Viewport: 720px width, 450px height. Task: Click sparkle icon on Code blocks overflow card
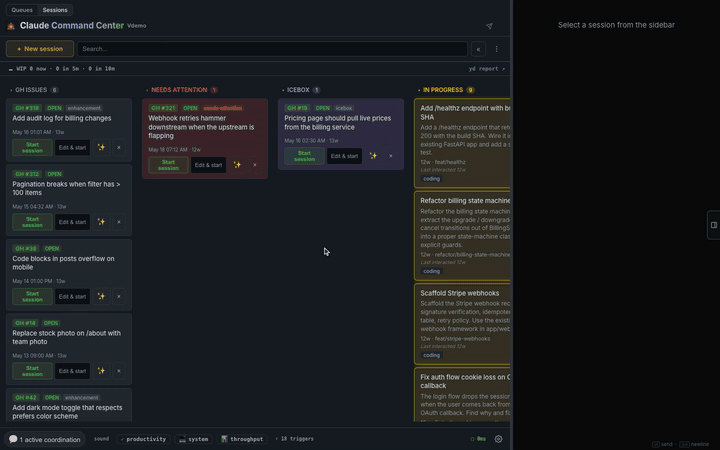tap(101, 297)
